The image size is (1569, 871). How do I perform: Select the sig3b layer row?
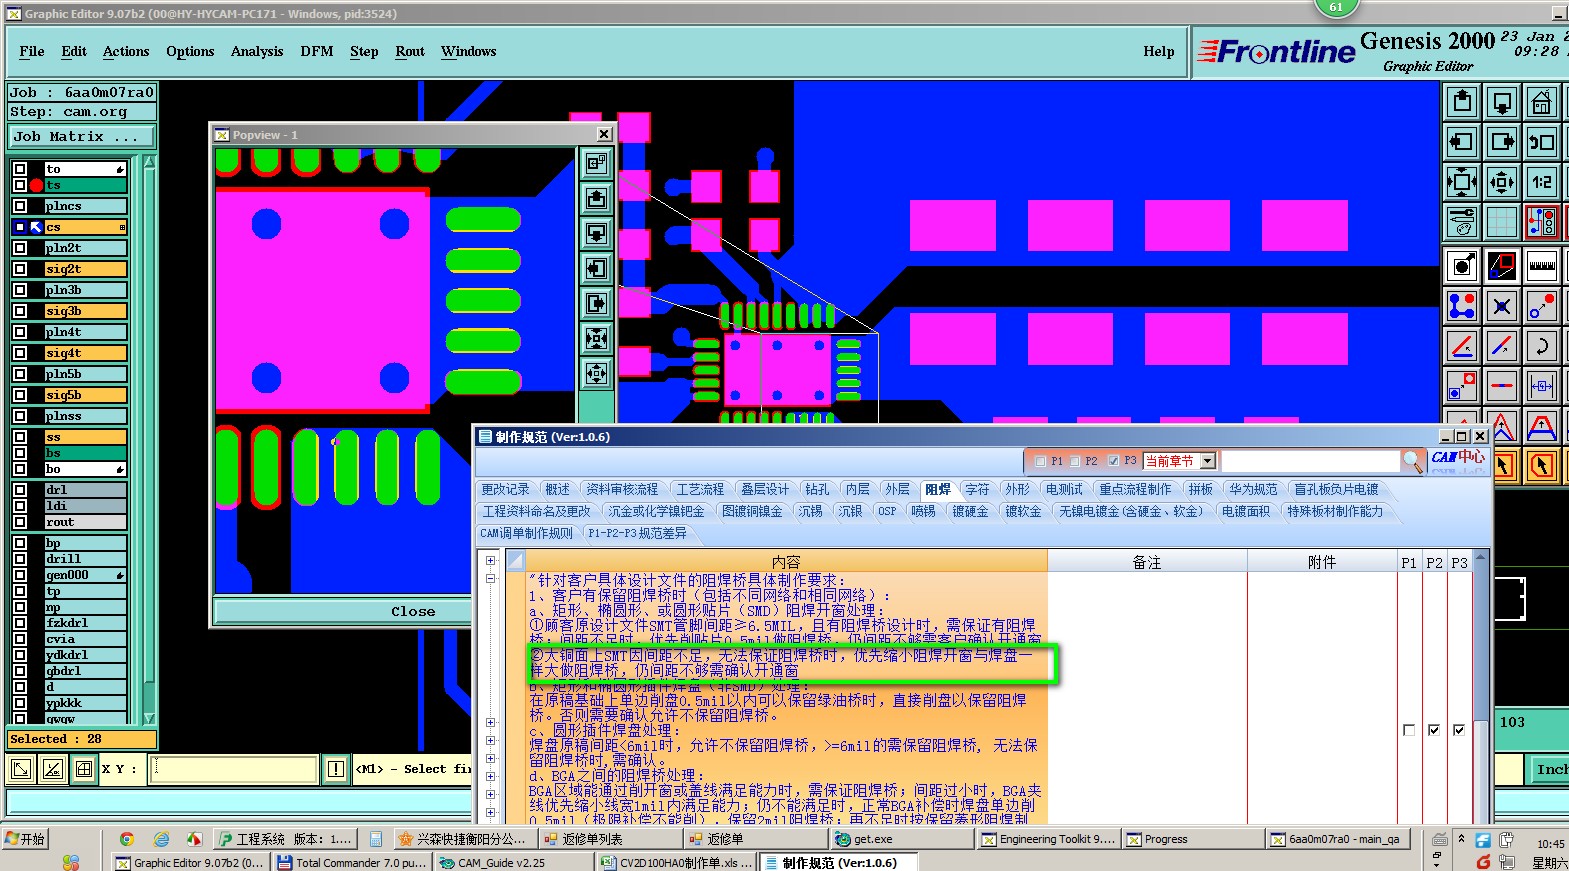[86, 311]
